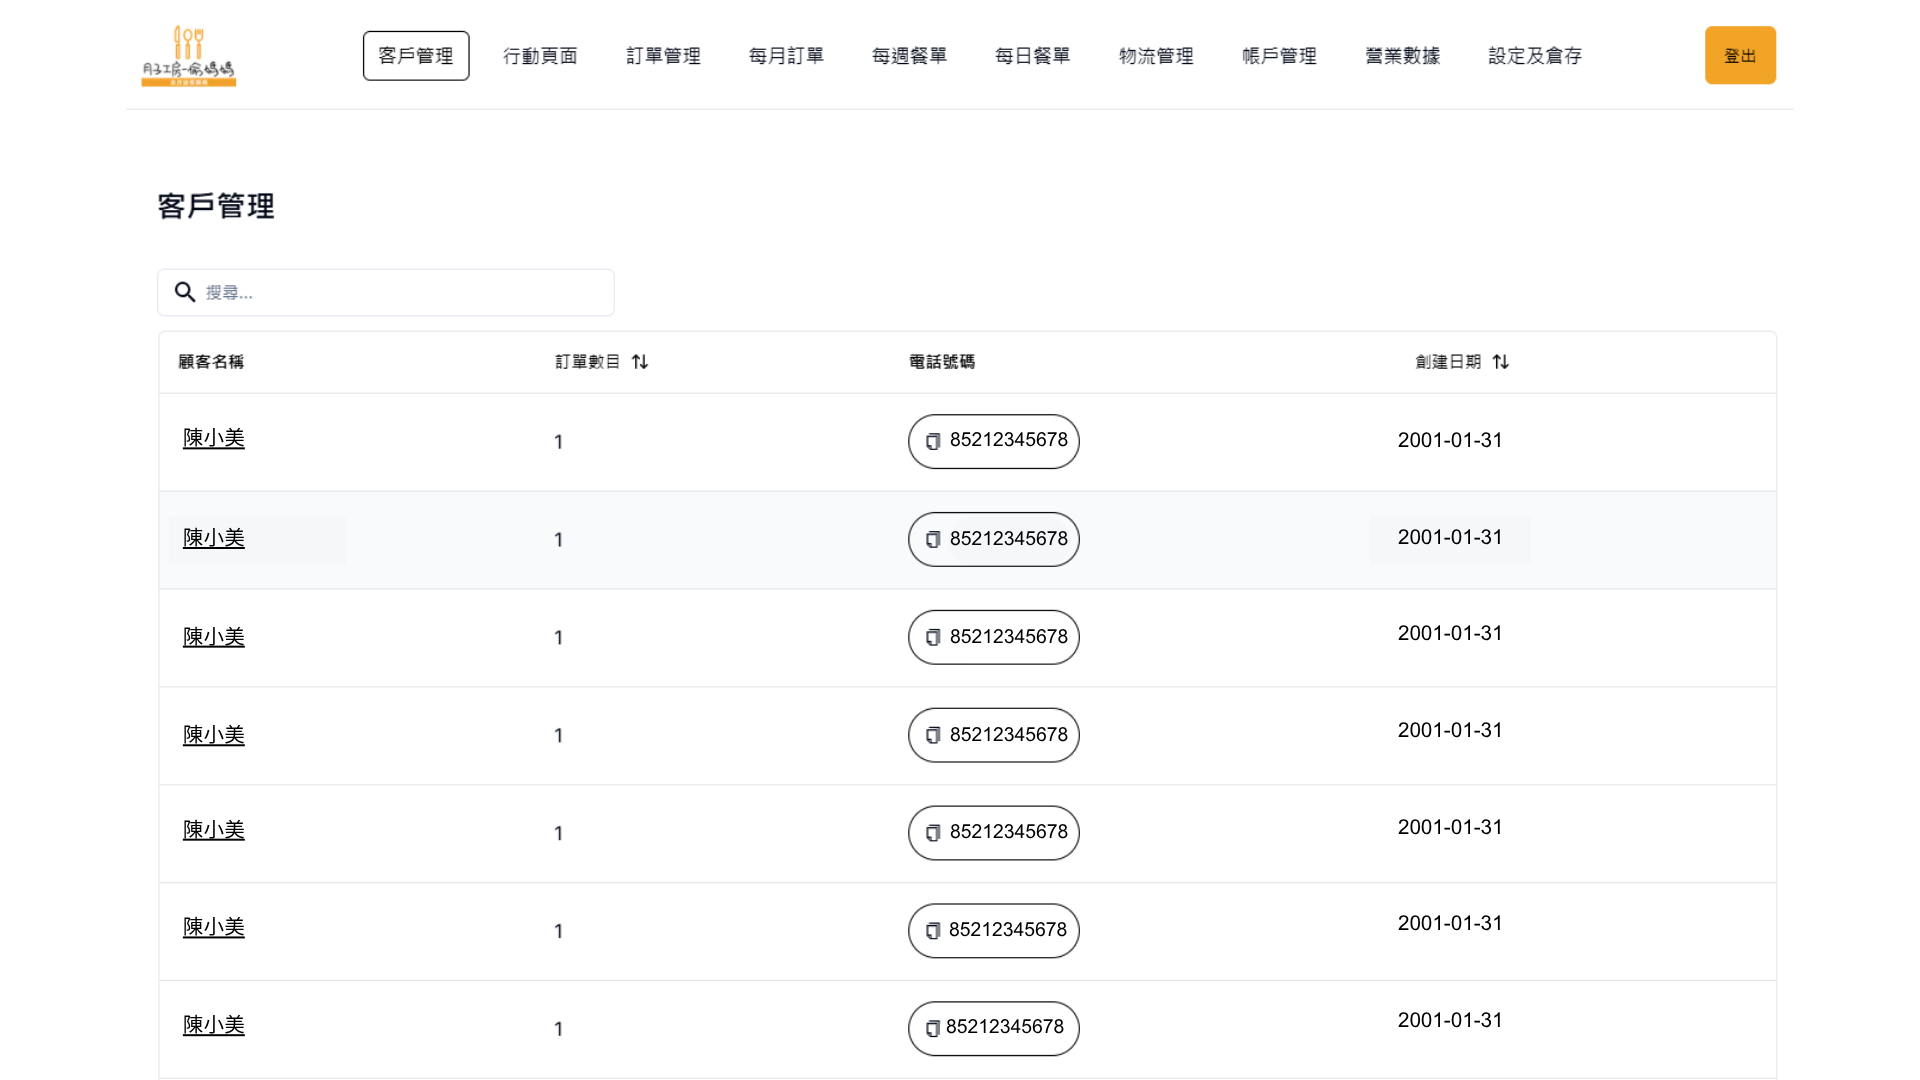The height and width of the screenshot is (1080, 1920).
Task: Copy phone number in fifth row
Action: (x=933, y=833)
